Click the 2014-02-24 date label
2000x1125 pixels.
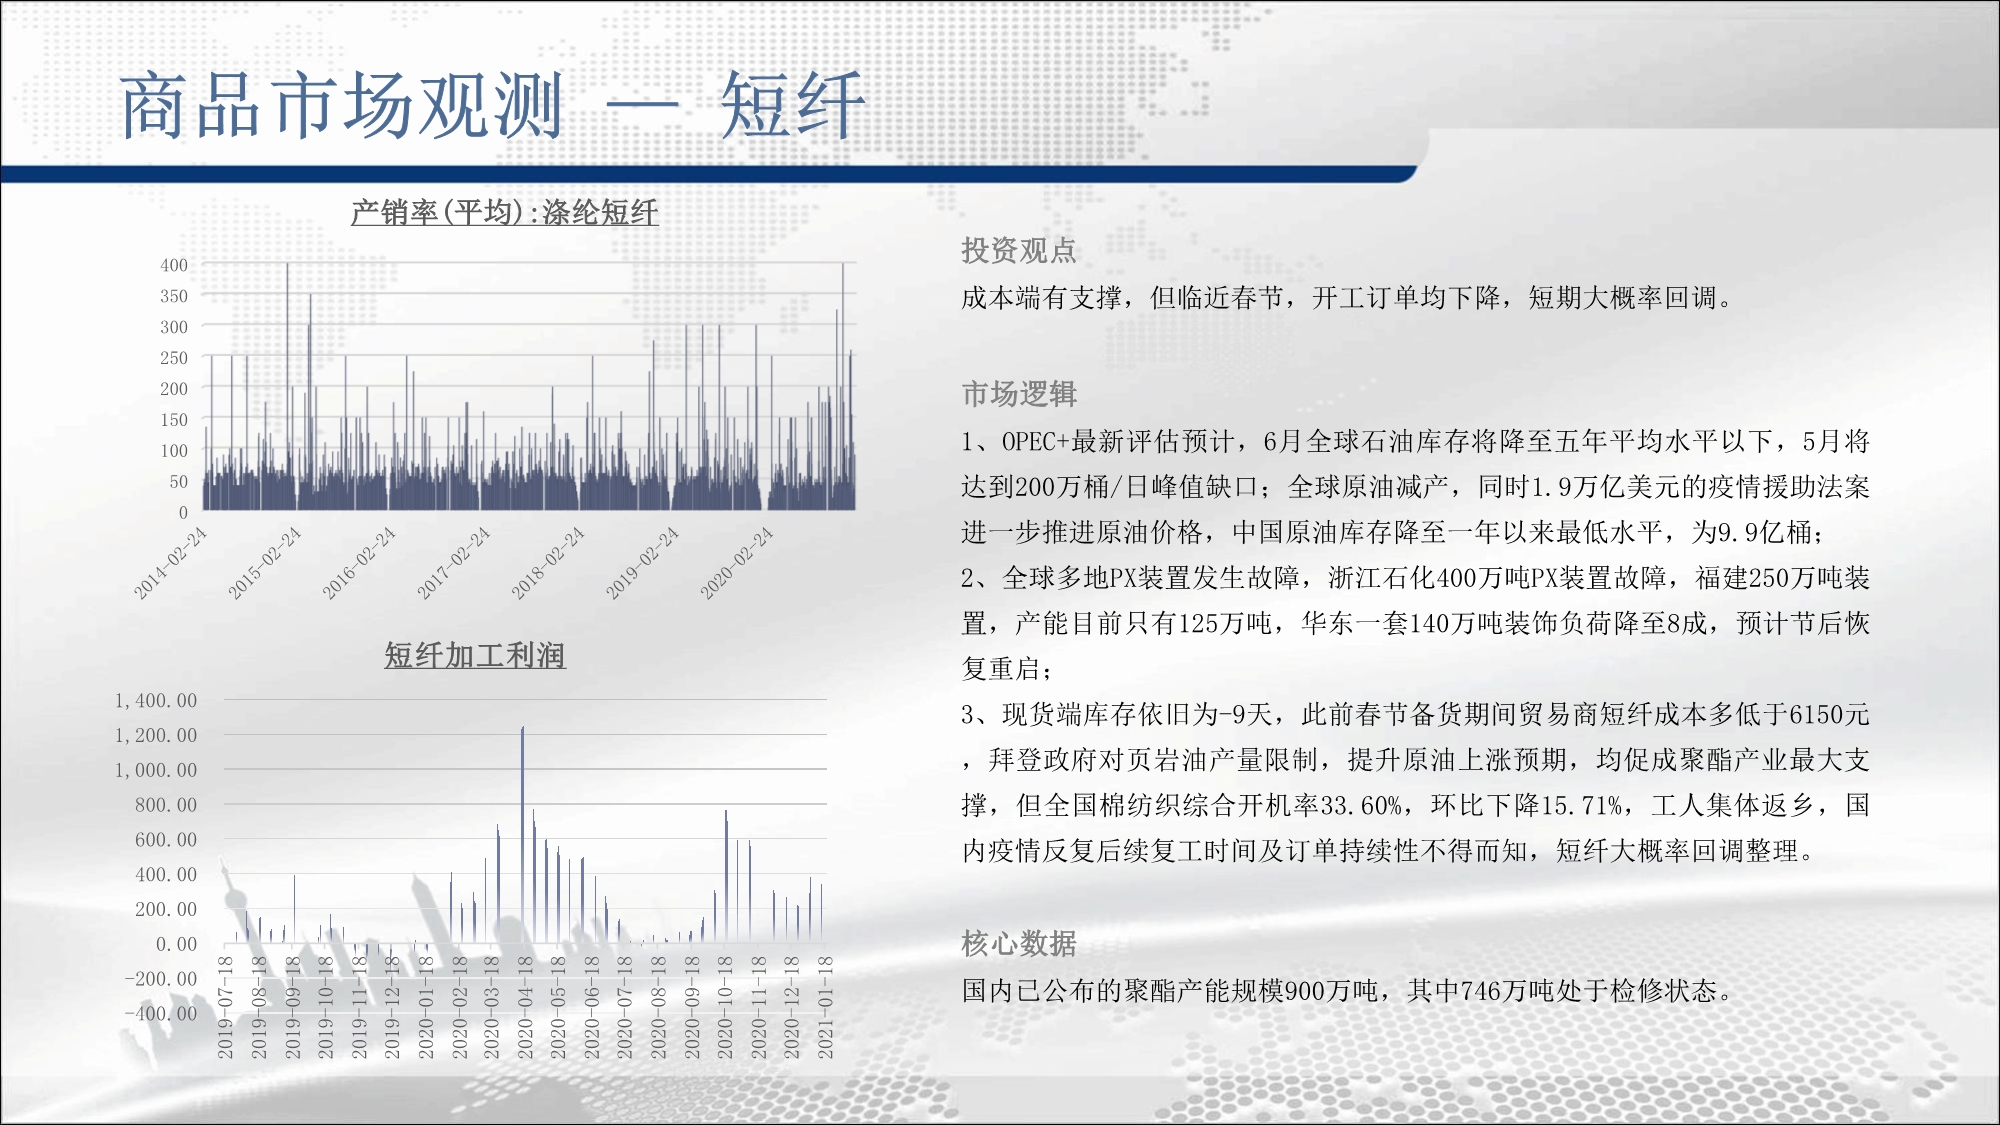point(170,563)
